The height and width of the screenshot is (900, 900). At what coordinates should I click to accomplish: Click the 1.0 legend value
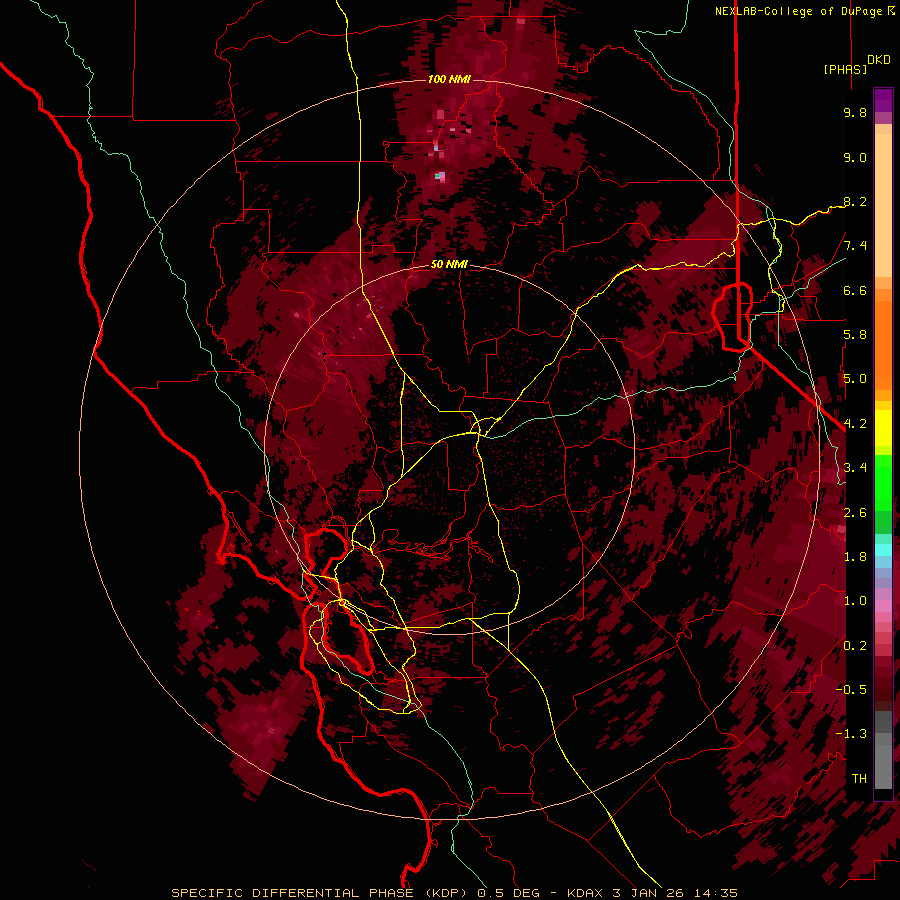(855, 601)
